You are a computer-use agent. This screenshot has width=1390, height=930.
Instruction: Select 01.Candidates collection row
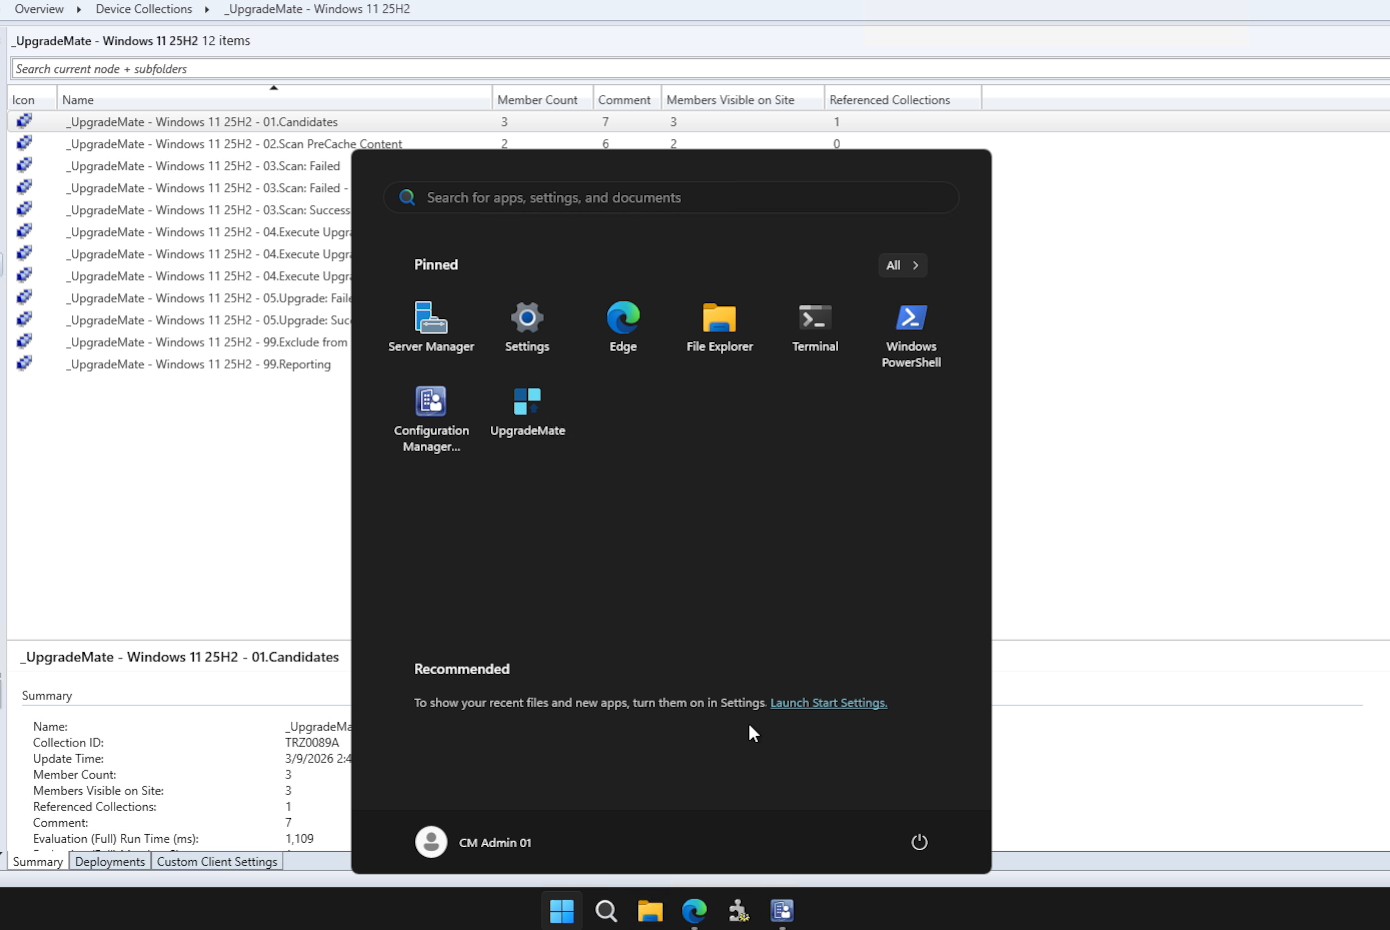tap(698, 121)
